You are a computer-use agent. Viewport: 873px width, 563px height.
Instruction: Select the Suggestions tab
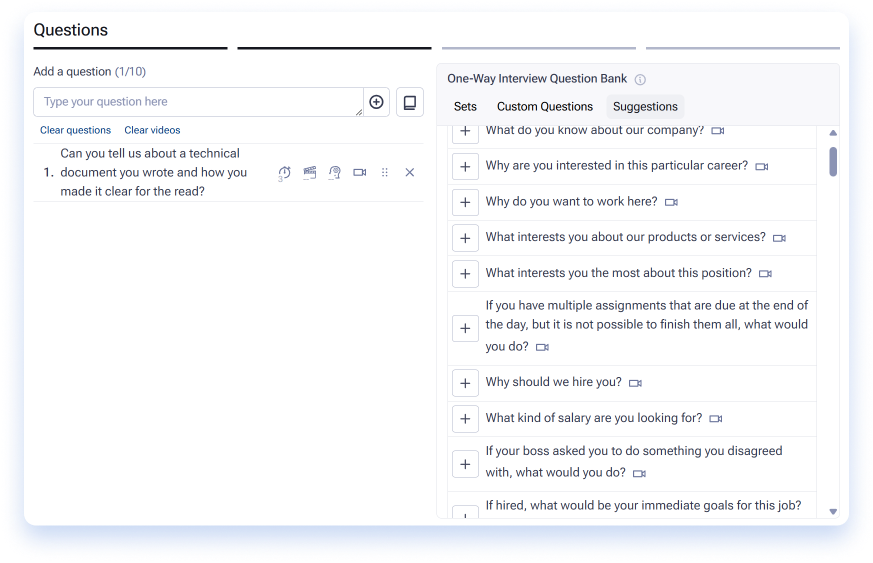pos(645,106)
